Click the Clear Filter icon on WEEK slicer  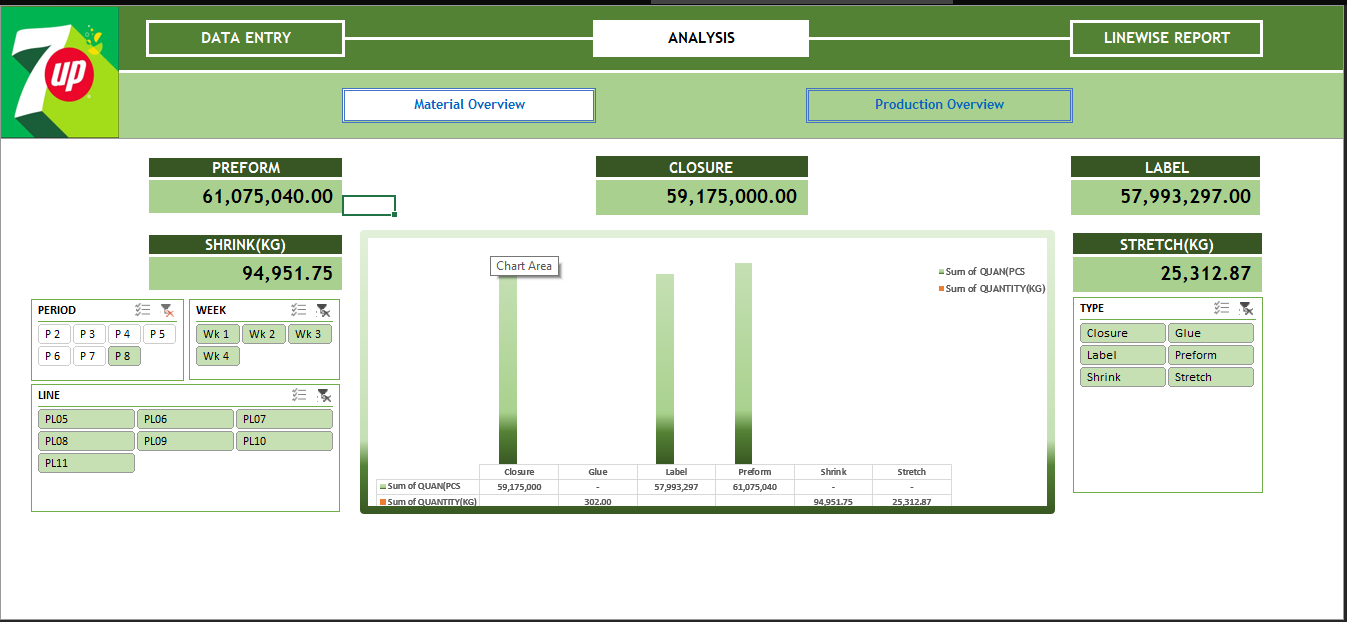coord(323,310)
